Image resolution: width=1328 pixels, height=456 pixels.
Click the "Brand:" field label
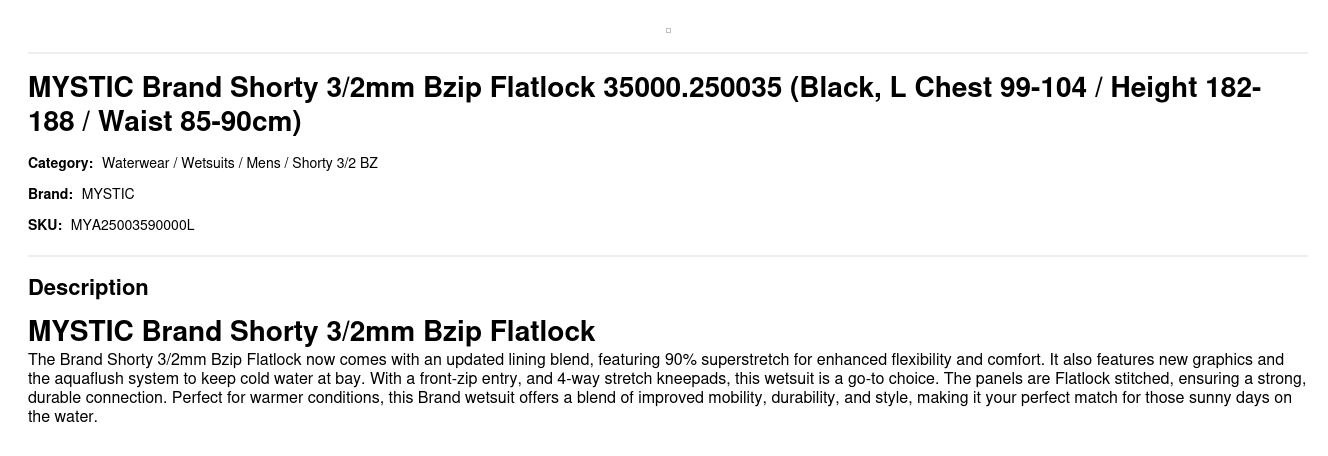pyautogui.click(x=50, y=194)
